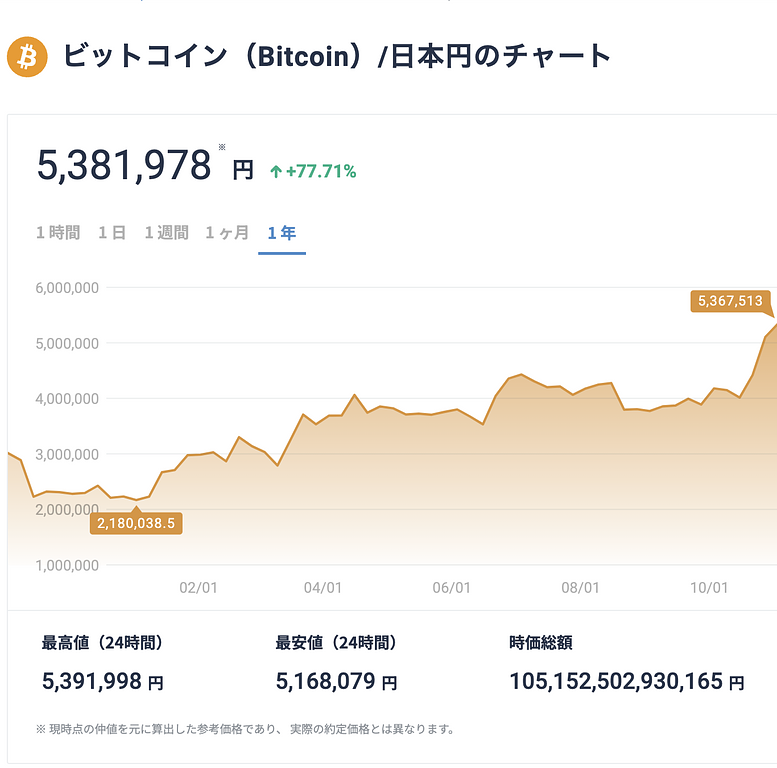The height and width of the screenshot is (768, 777).
Task: Click the 10/01 date axis label
Action: click(708, 587)
